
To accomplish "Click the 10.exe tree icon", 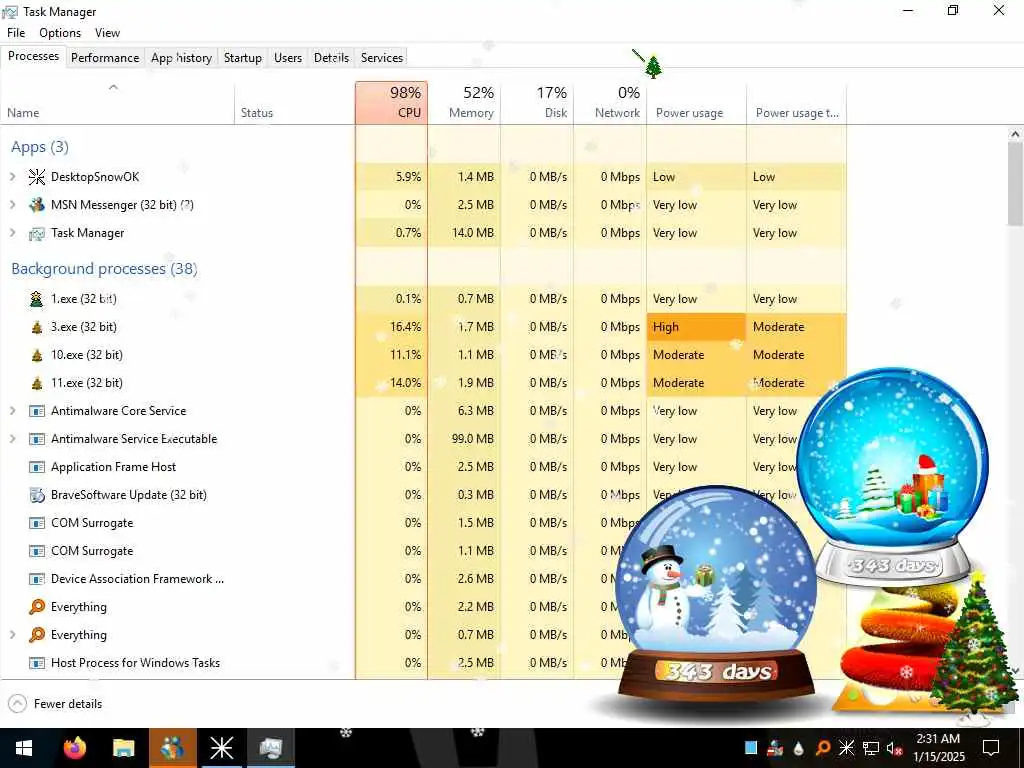I will click(x=37, y=355).
